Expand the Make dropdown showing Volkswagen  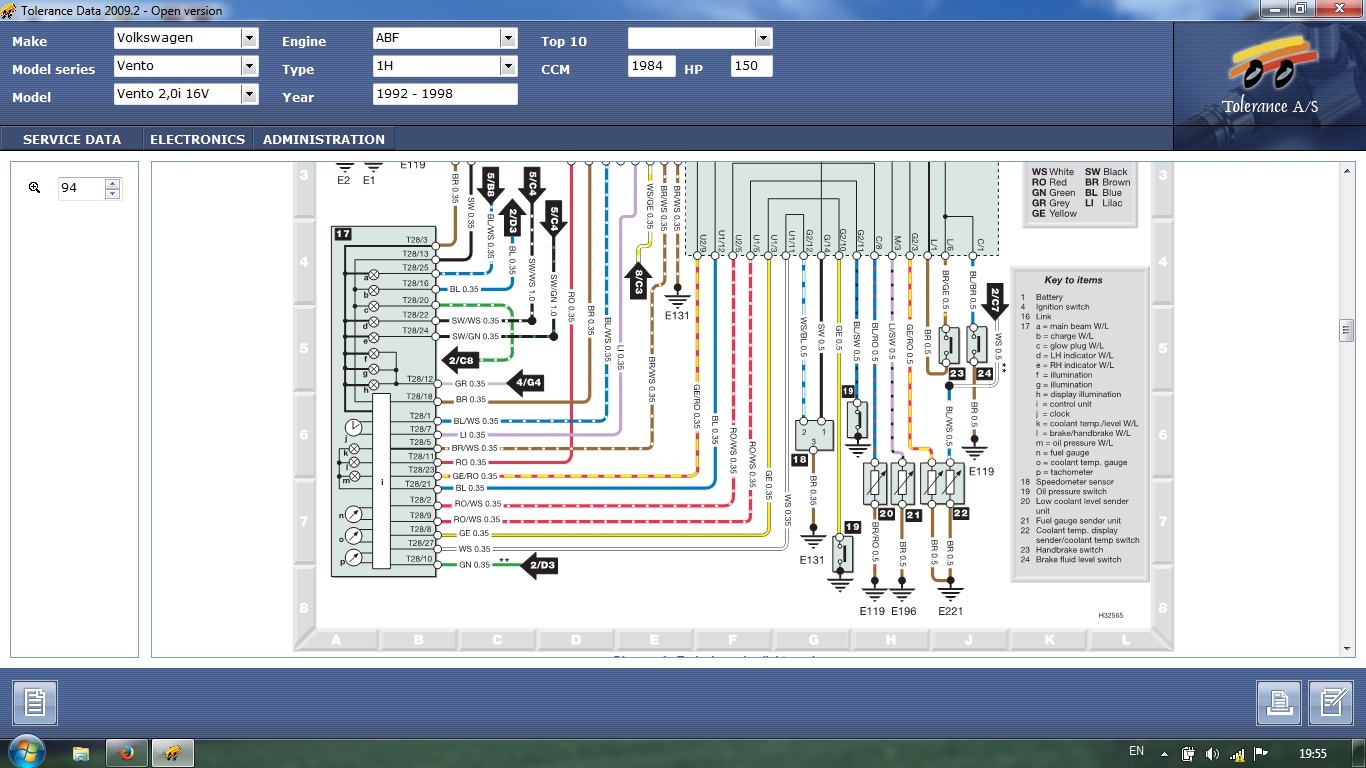(249, 38)
